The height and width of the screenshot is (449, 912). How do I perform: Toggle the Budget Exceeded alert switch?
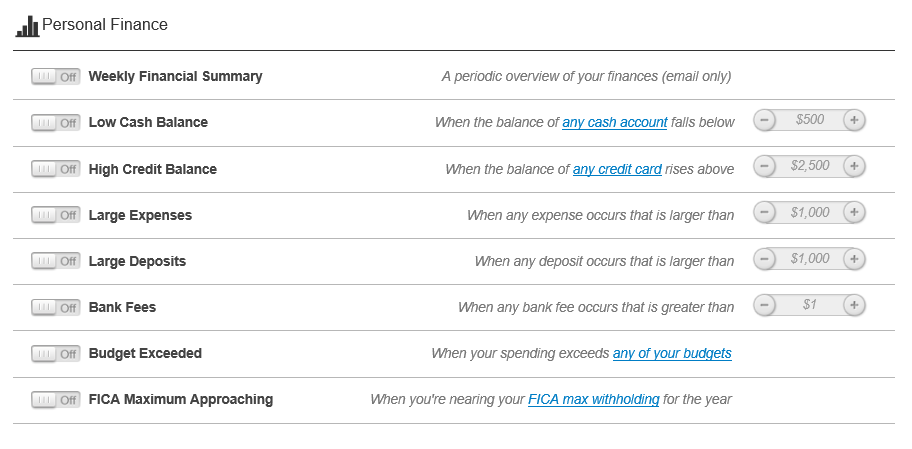coord(56,354)
